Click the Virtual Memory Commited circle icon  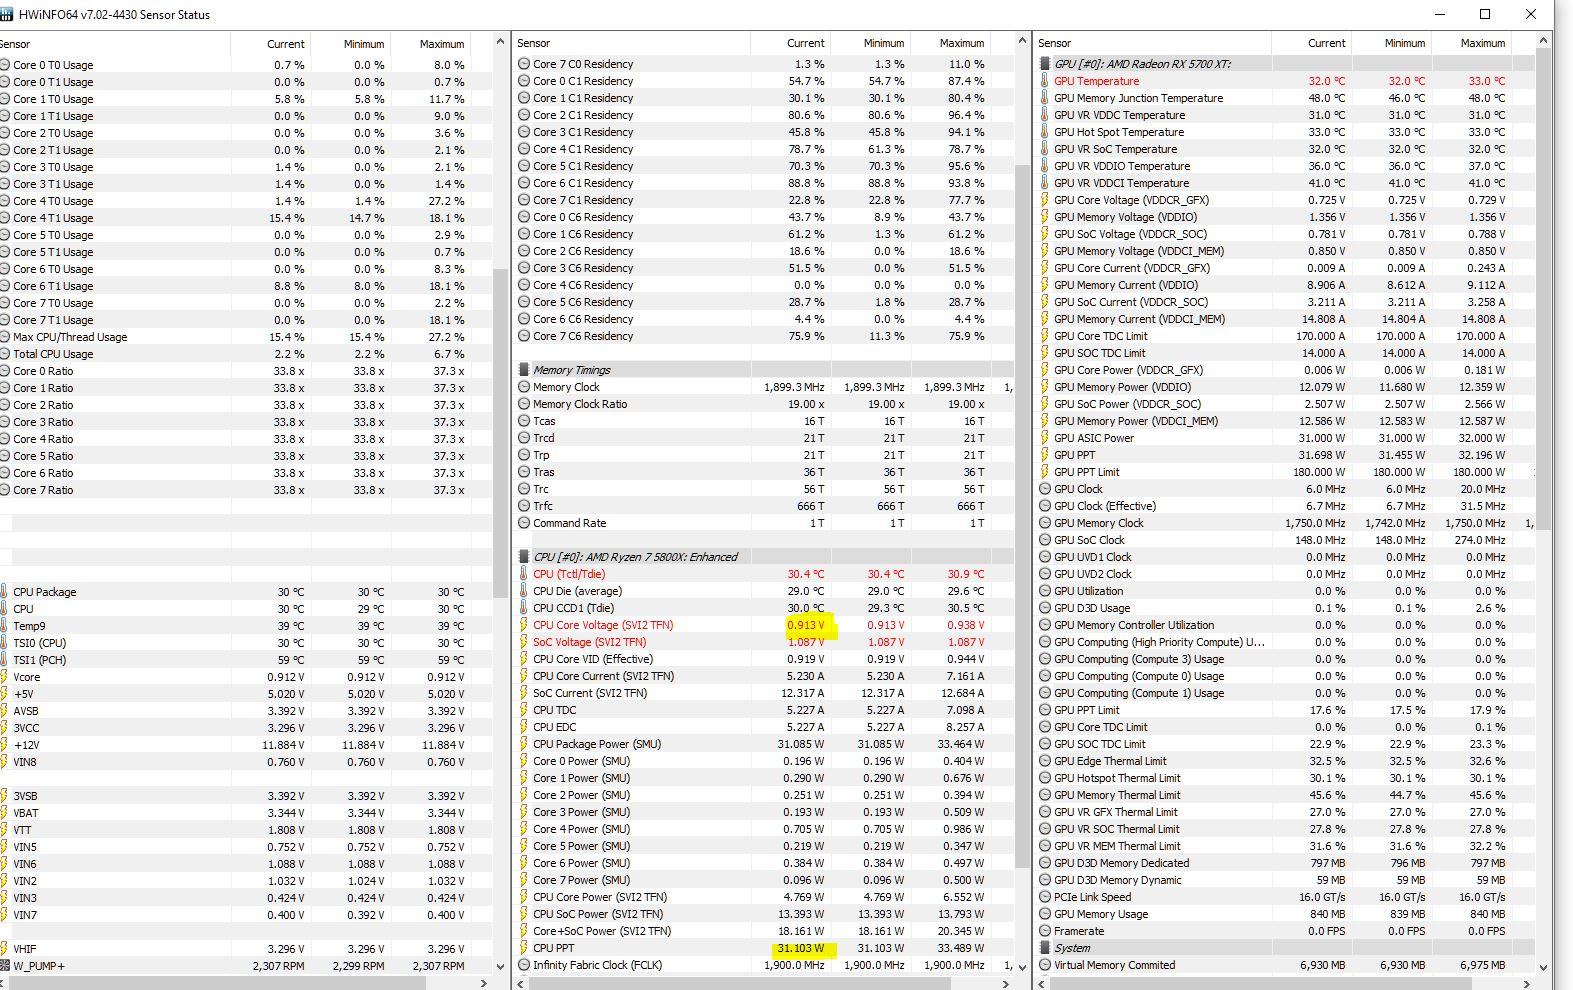1045,965
